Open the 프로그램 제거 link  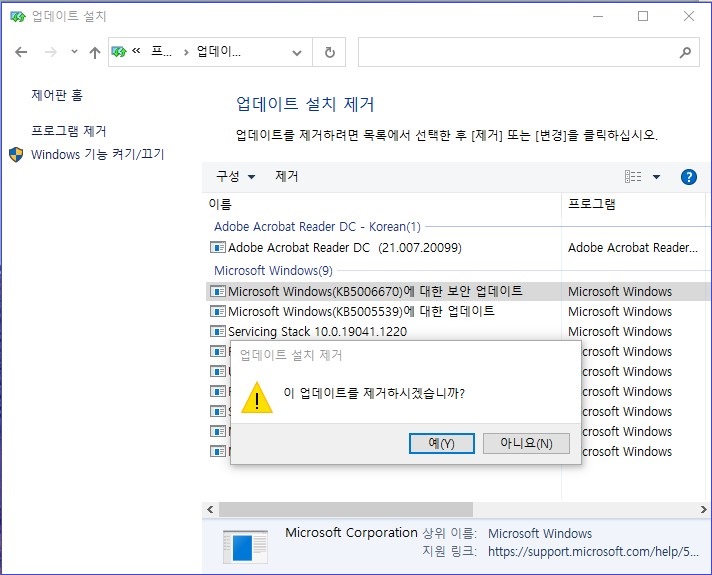click(x=69, y=131)
